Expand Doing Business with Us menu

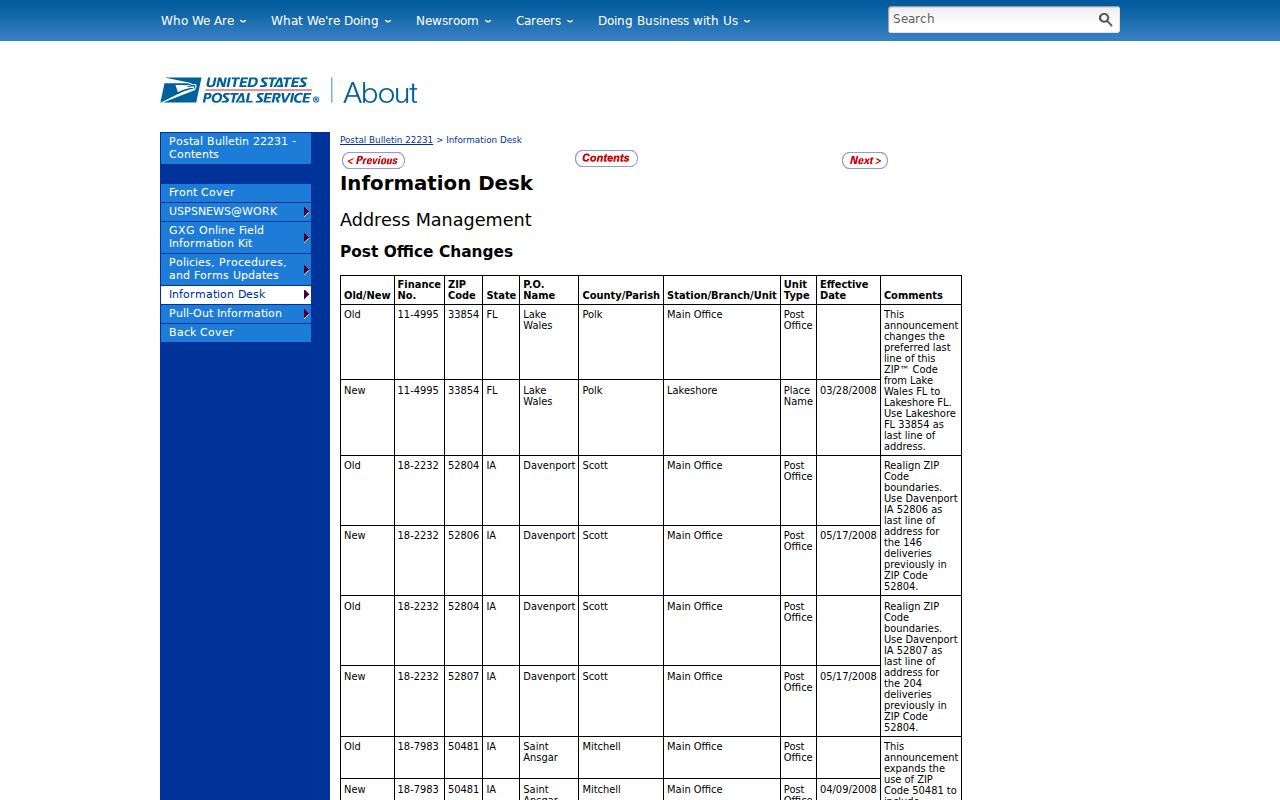coord(674,20)
